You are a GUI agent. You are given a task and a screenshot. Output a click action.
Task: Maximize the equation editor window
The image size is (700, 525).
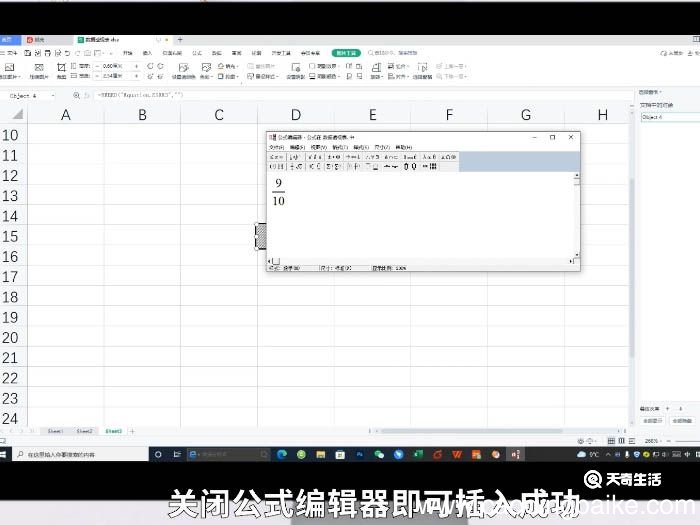point(552,137)
